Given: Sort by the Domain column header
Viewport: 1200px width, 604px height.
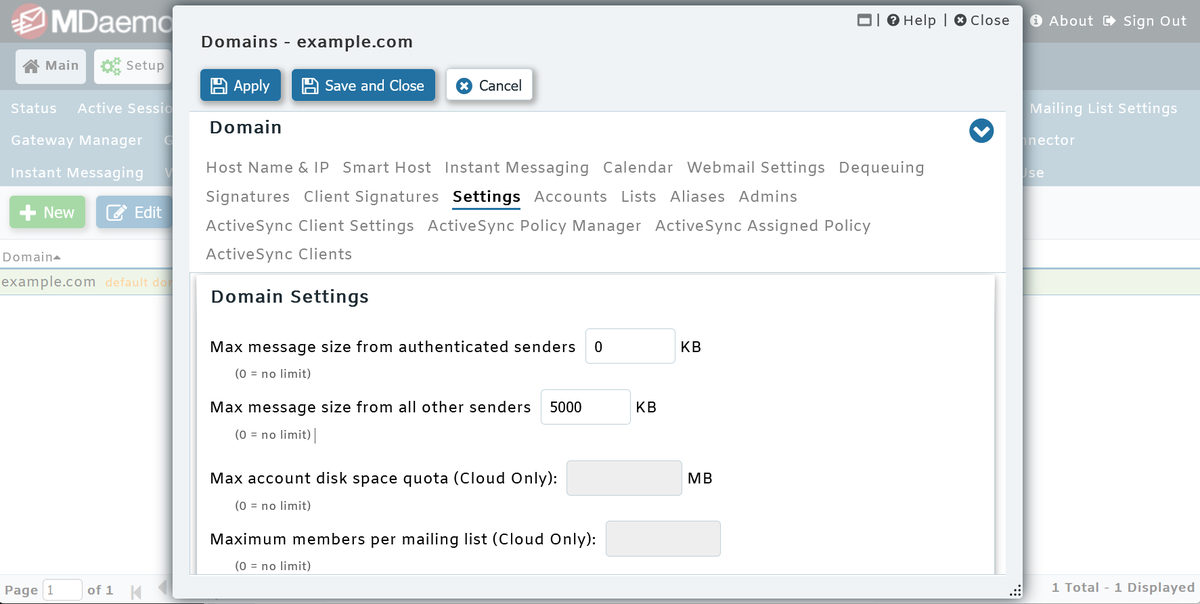Looking at the screenshot, I should click(x=31, y=257).
